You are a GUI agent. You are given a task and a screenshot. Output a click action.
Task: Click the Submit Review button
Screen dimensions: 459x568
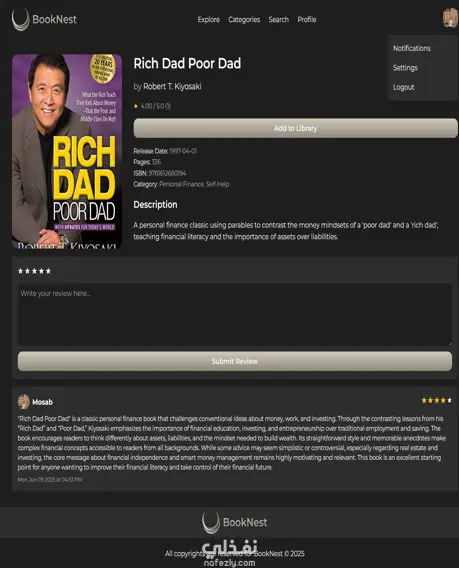235,361
